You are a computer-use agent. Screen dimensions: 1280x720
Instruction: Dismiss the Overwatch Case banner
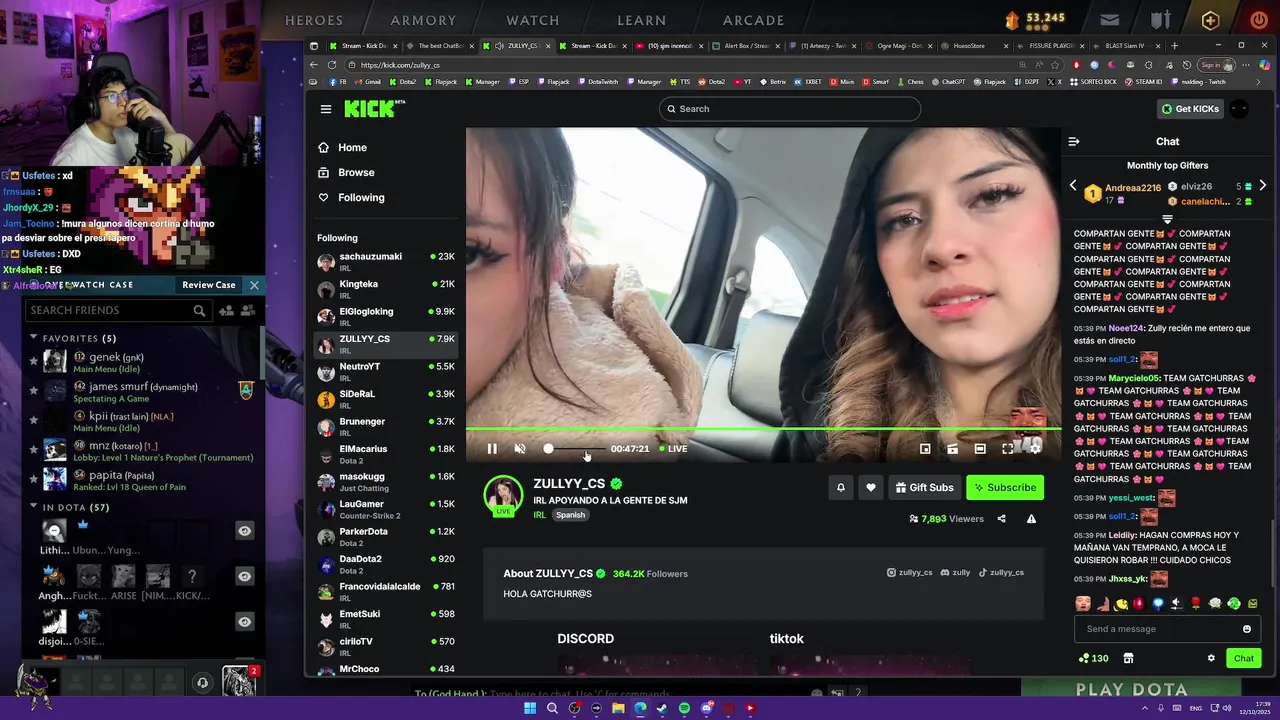pos(254,285)
